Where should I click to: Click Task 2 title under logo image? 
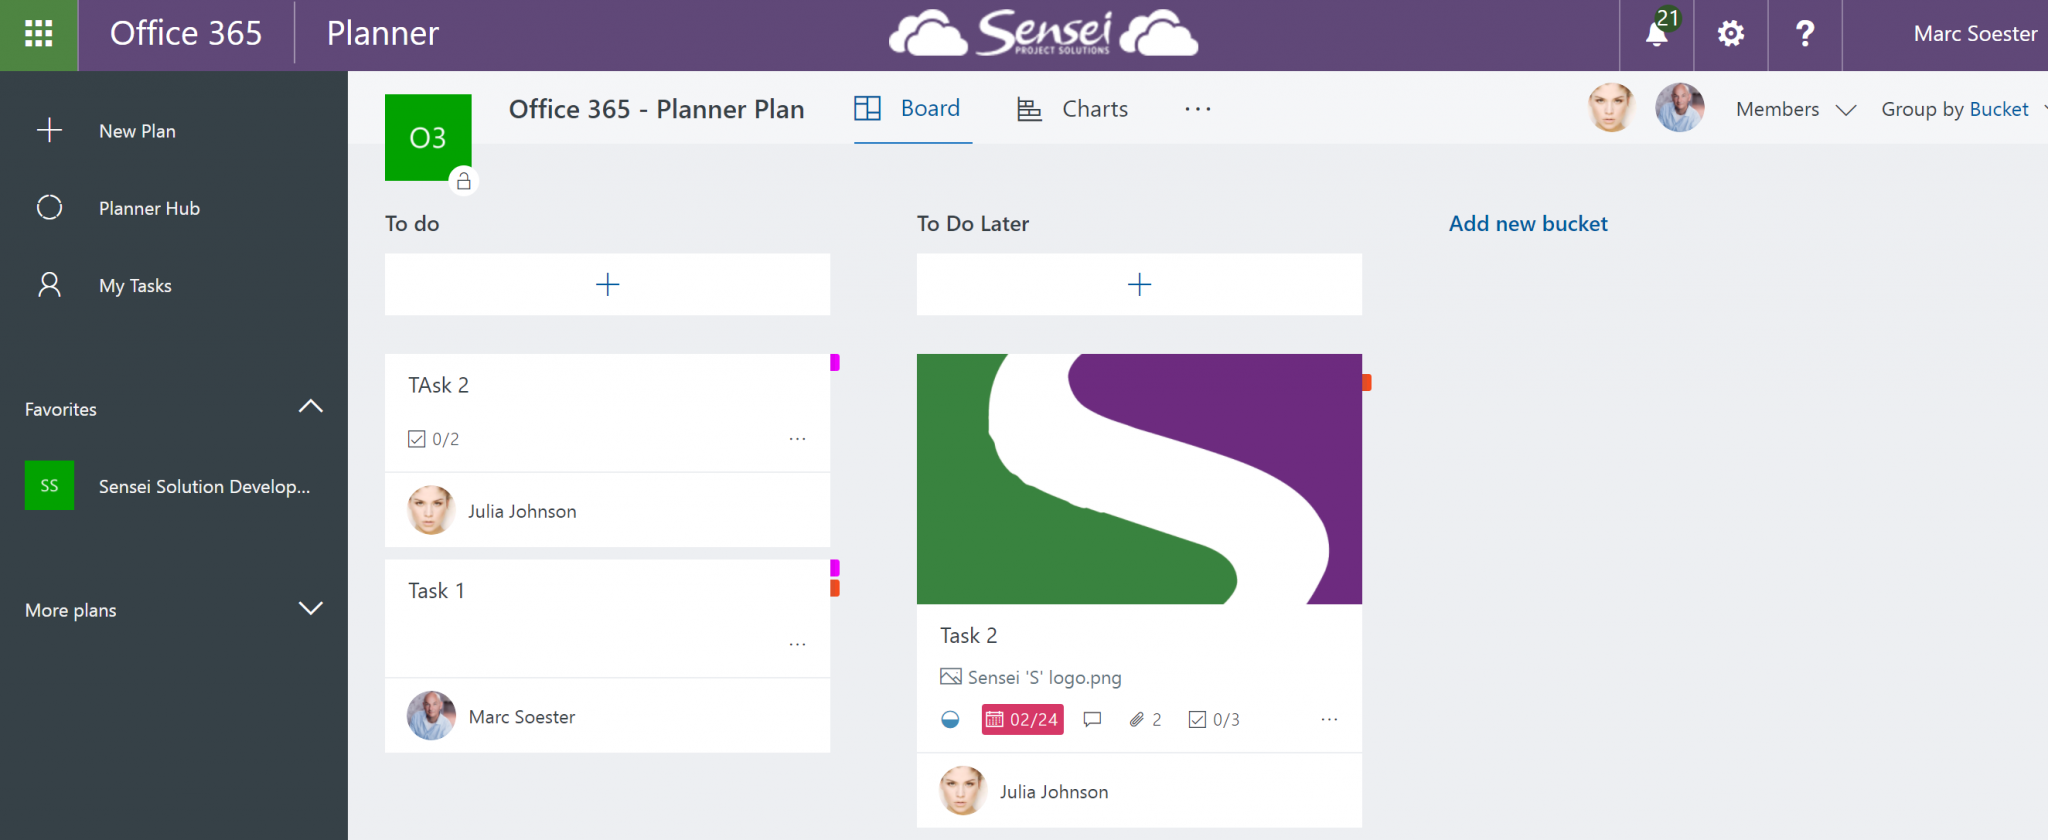tap(968, 636)
